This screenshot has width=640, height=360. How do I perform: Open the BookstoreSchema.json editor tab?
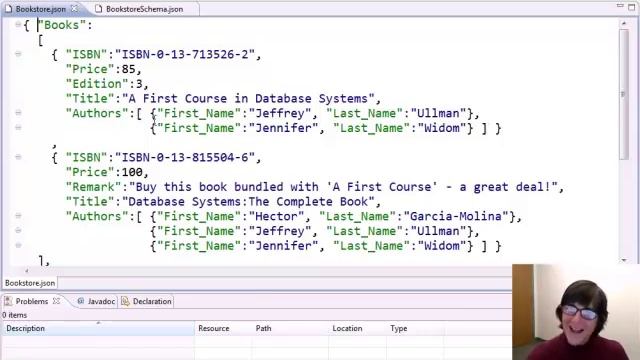tap(144, 9)
